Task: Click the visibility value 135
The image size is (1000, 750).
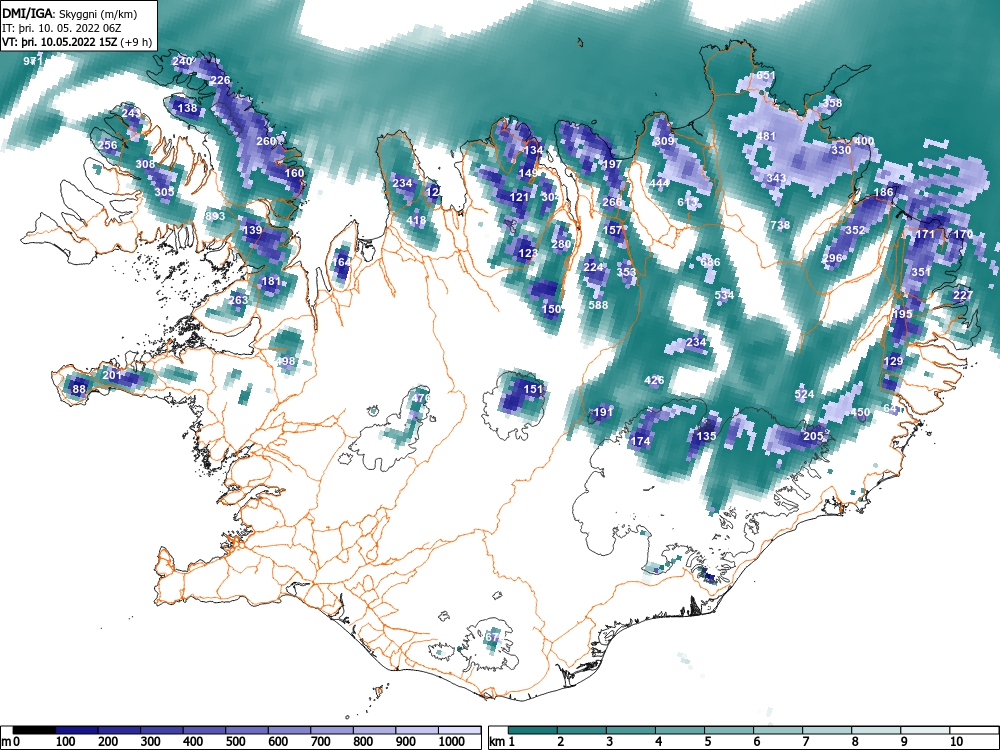Action: pos(707,436)
